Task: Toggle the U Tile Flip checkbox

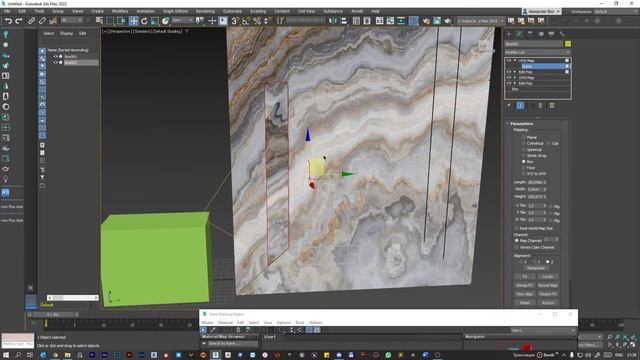Action: pos(551,206)
